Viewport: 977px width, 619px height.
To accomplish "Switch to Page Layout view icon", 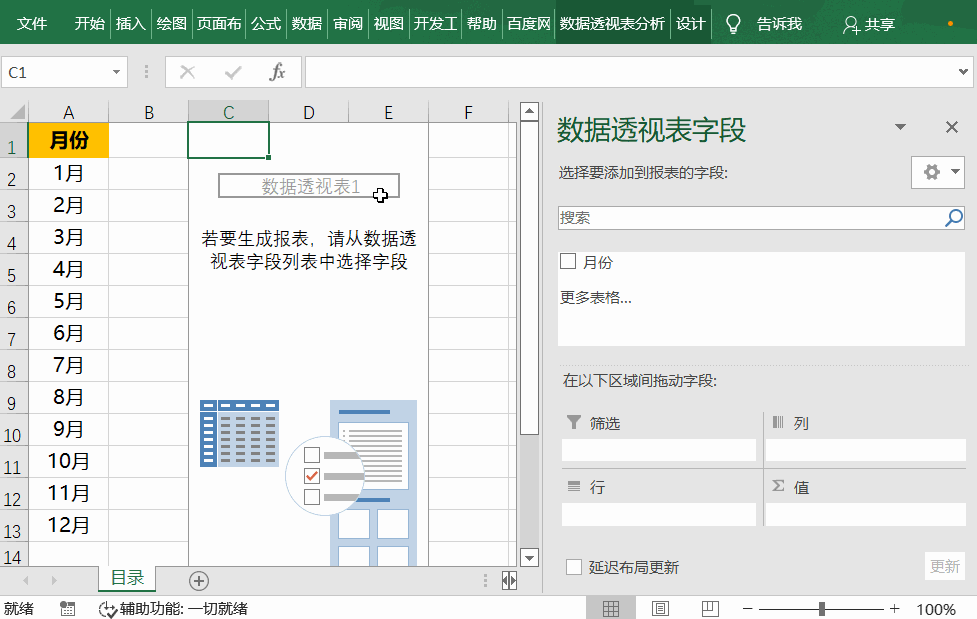I will (660, 608).
